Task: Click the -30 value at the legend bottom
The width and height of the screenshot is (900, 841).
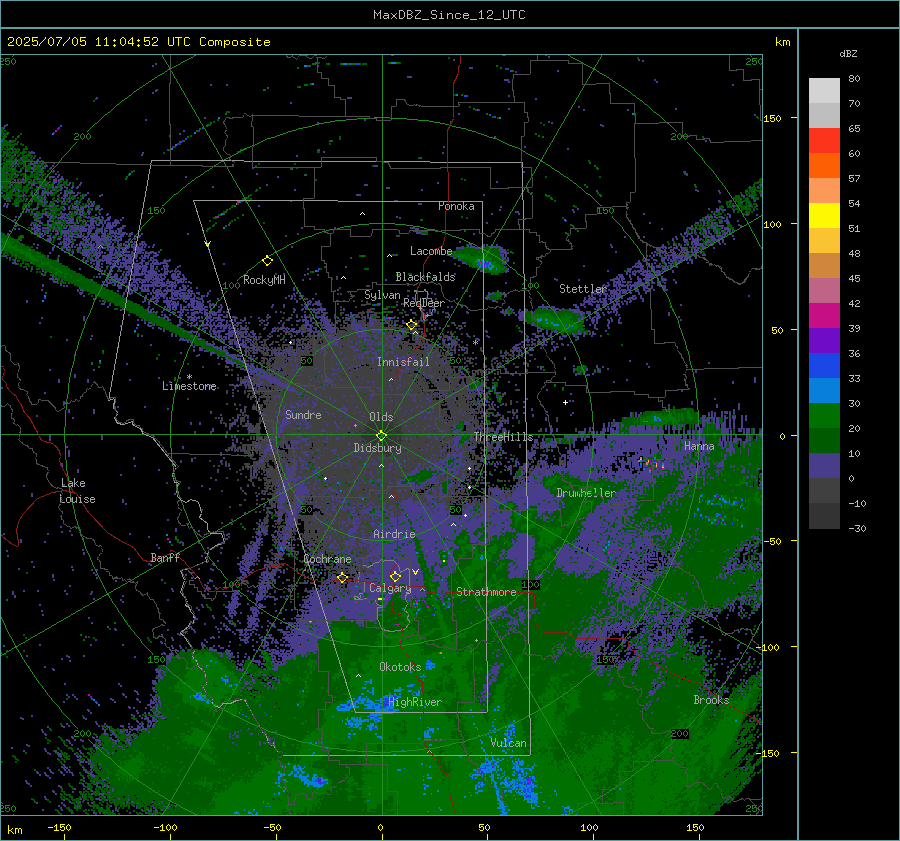Action: pos(857,529)
